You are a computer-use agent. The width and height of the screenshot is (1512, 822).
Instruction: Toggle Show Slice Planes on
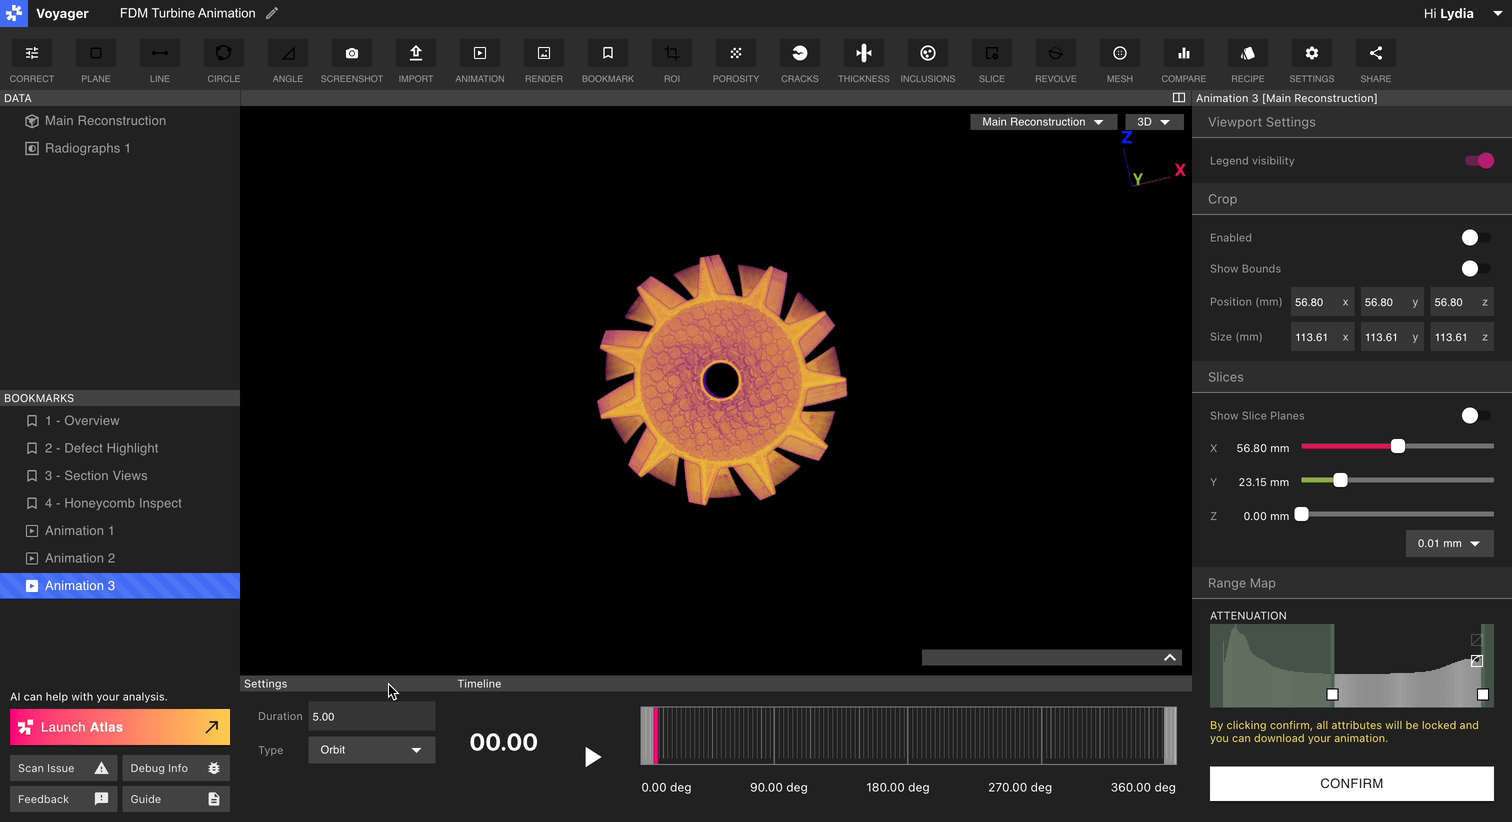point(1475,416)
